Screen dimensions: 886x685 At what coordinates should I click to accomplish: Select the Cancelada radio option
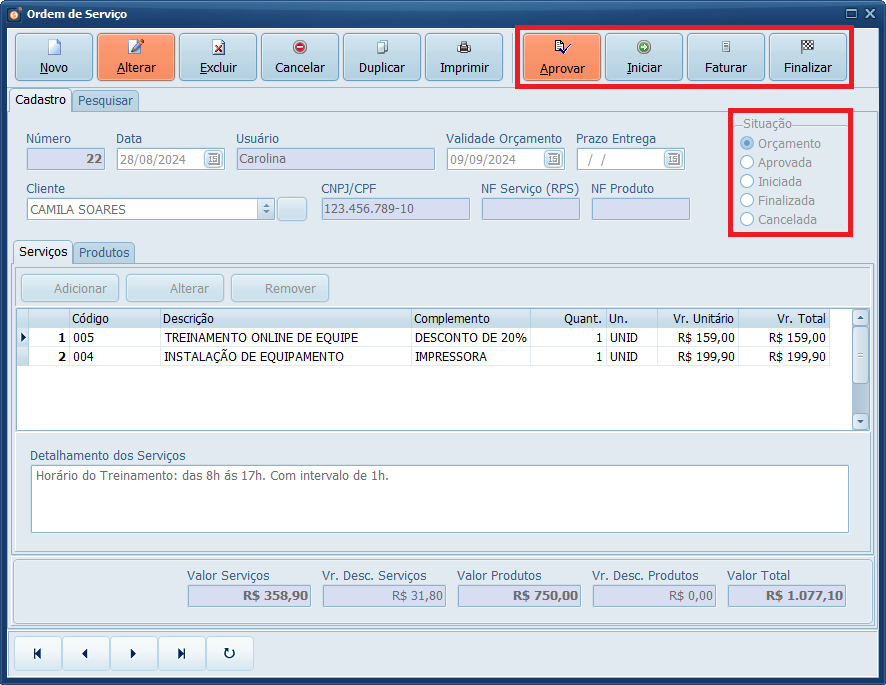click(x=746, y=219)
